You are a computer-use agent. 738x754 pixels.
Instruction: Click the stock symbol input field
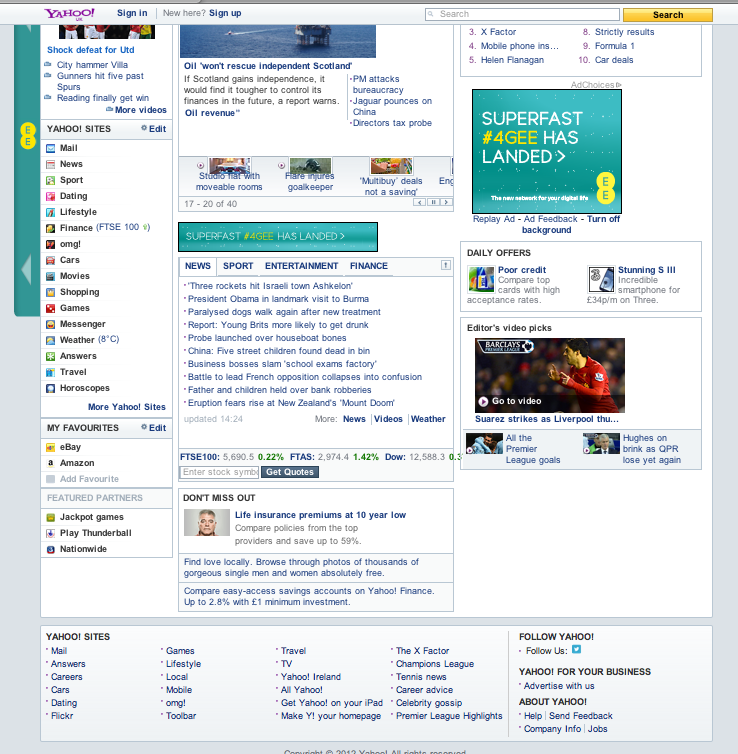(220, 472)
